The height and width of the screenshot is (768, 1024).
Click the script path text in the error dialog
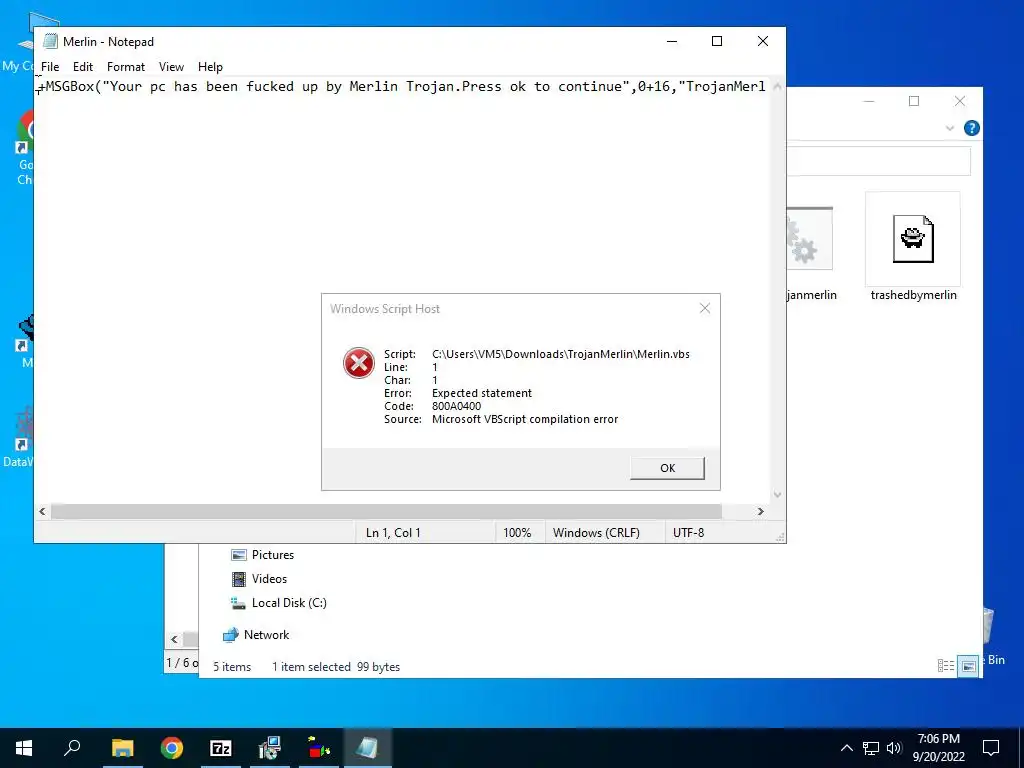click(560, 354)
